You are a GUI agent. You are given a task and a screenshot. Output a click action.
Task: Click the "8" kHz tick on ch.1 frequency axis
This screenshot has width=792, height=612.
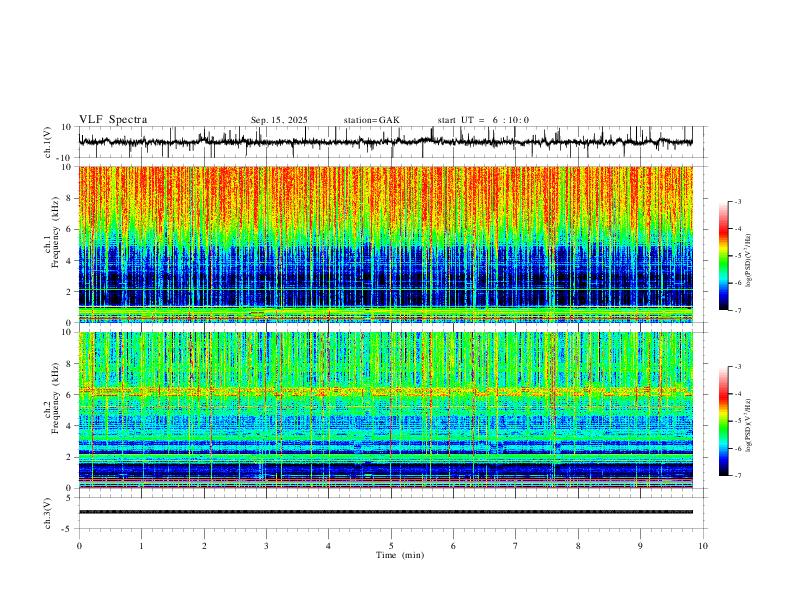(70, 198)
